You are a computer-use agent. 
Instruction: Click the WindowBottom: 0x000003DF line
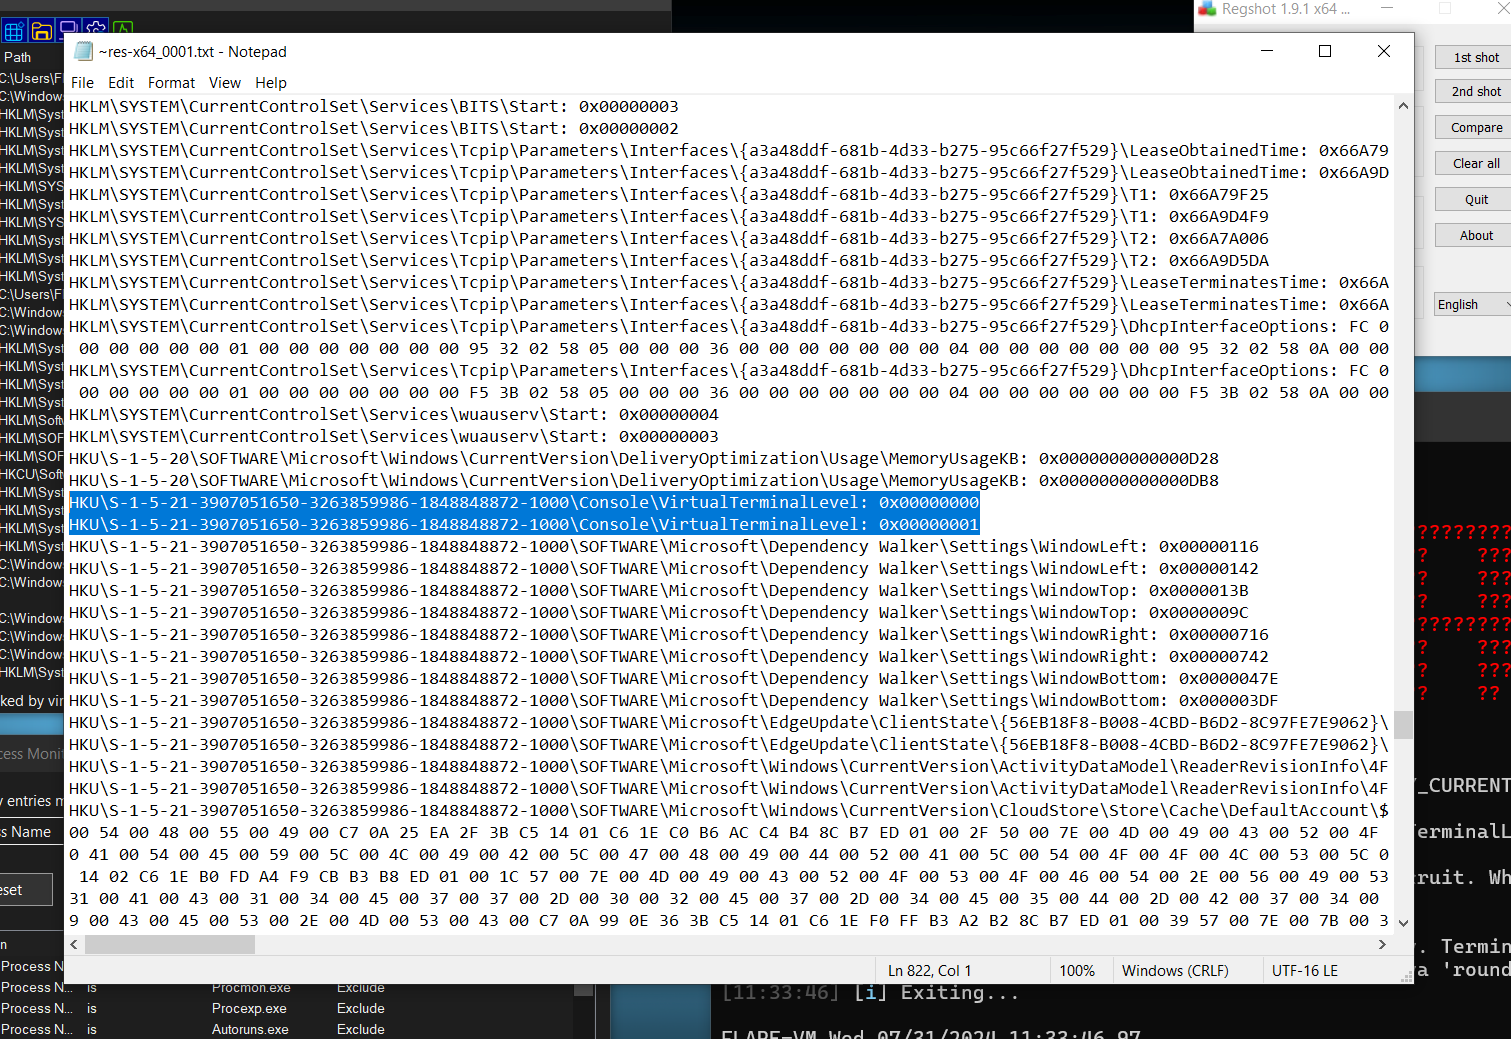[674, 700]
